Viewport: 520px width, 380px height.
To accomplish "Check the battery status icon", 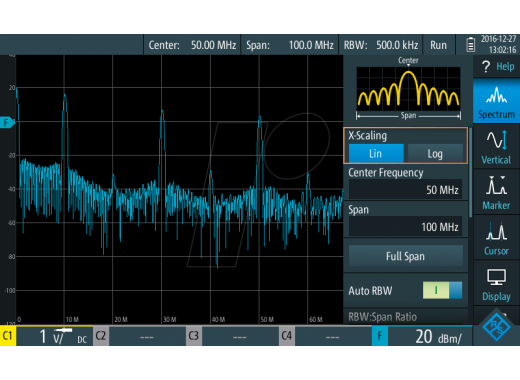I will tap(470, 45).
